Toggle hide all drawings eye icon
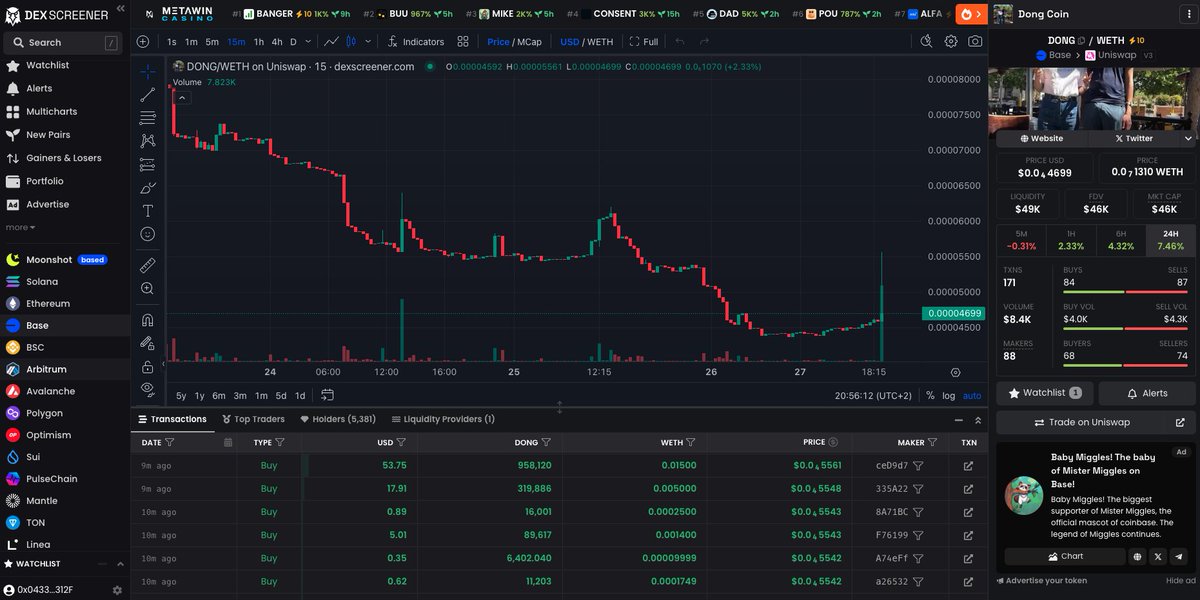 pyautogui.click(x=147, y=388)
